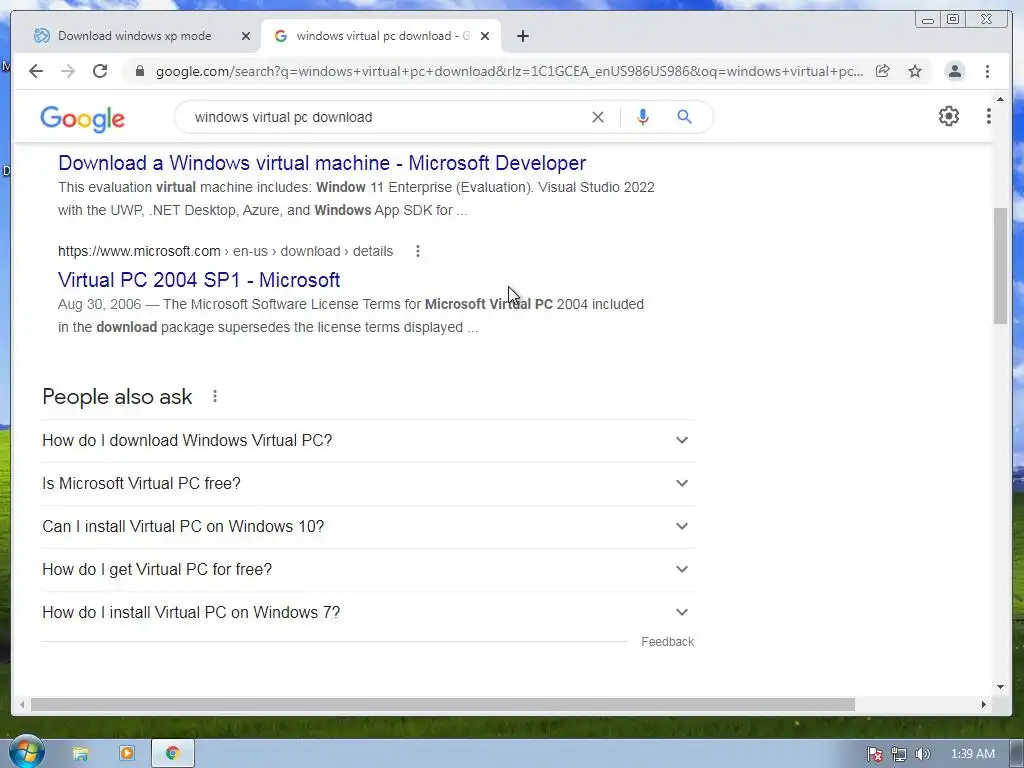Open People also ask options dots
Screen dimensions: 1024x768
(215, 396)
